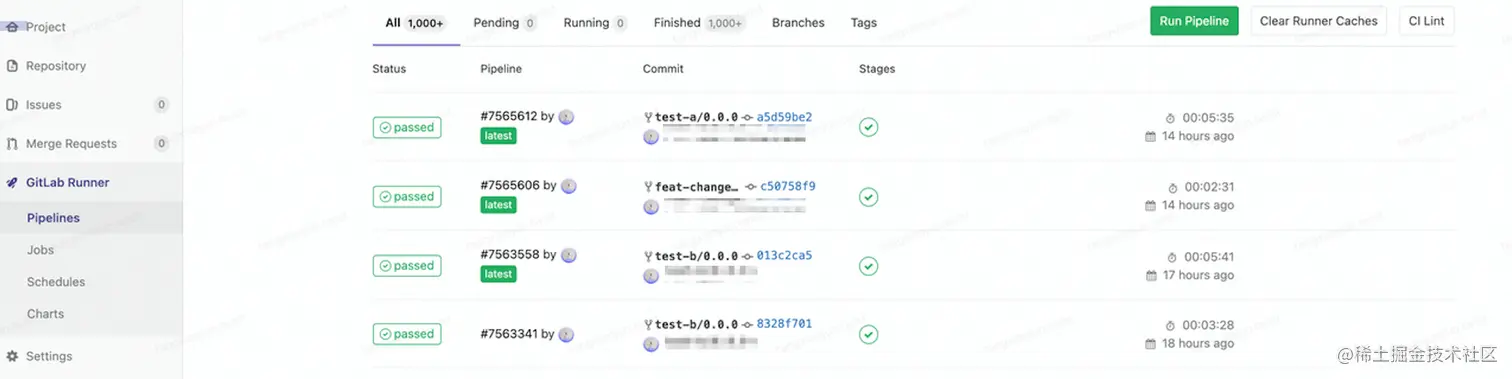Click Clear Runner Caches button
The height and width of the screenshot is (379, 1512).
coord(1318,21)
